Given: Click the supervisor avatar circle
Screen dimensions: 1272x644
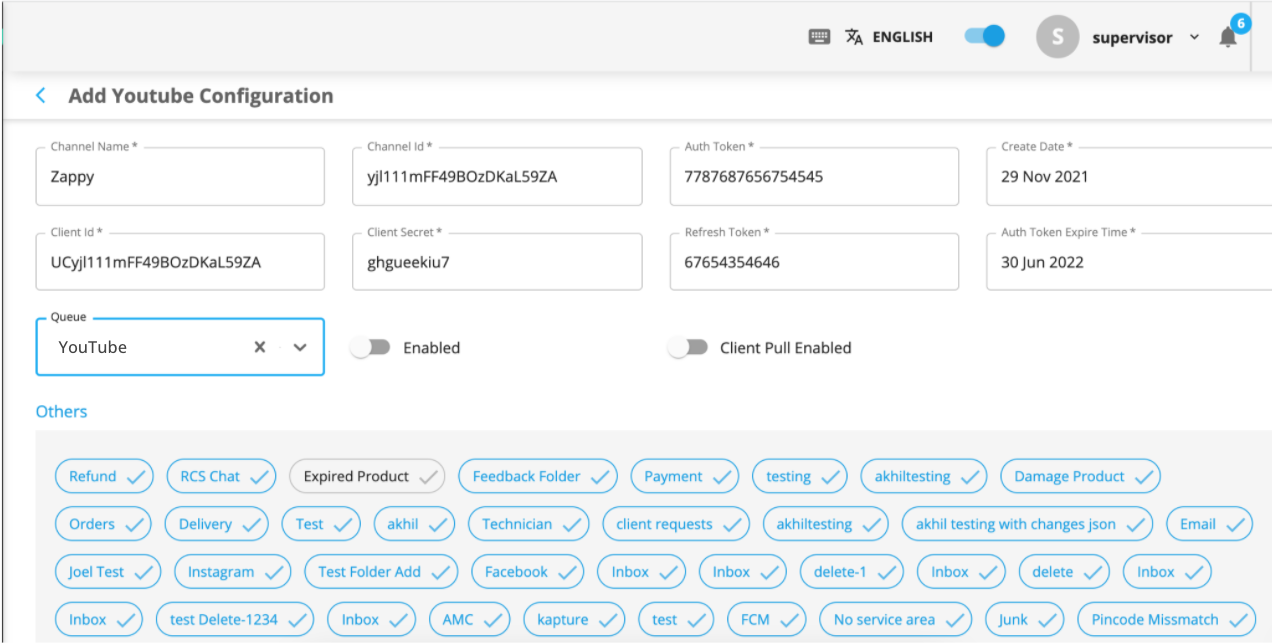Looking at the screenshot, I should click(x=1058, y=37).
